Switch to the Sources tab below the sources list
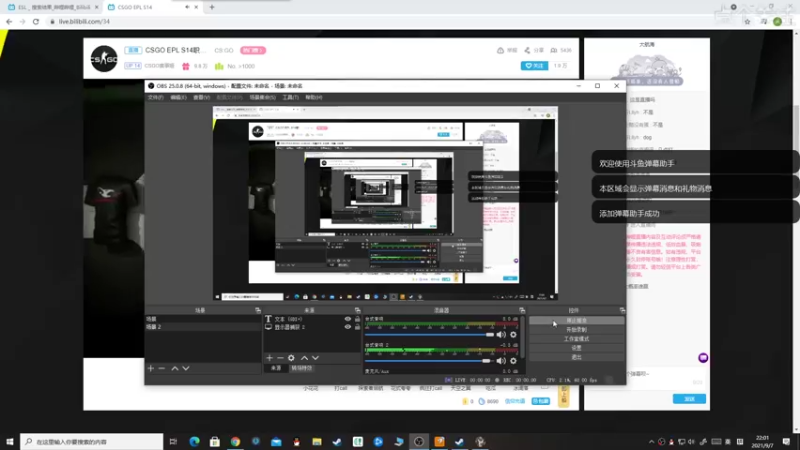Image resolution: width=800 pixels, height=450 pixels. pos(276,368)
